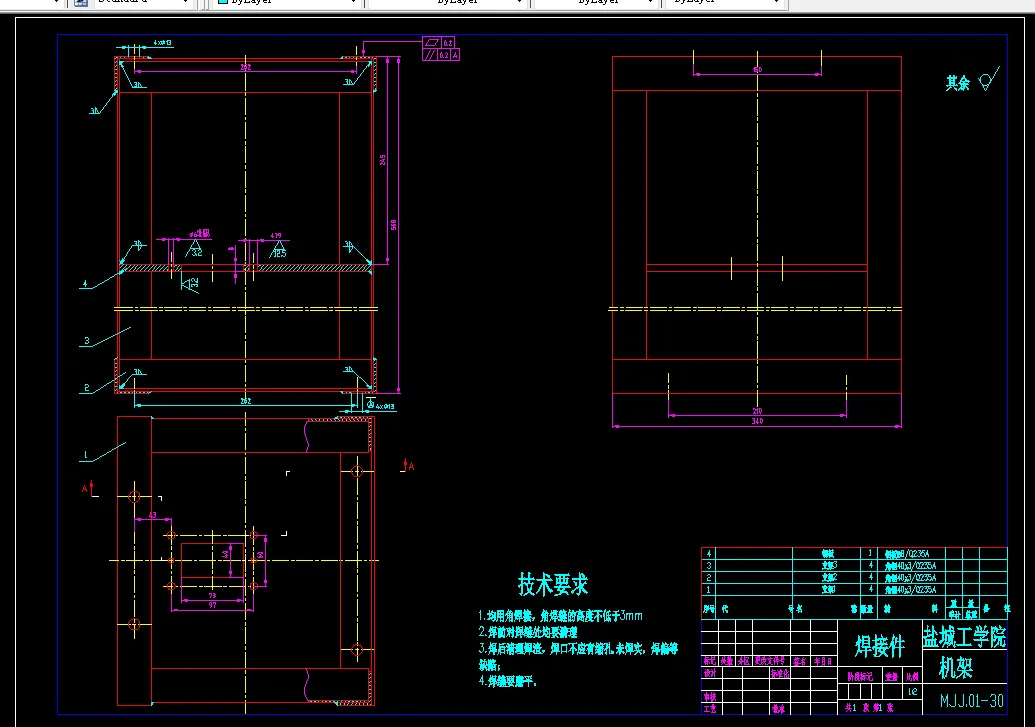Select the 更改文件号 title block cell
Image resolution: width=1035 pixels, height=727 pixels.
[x=770, y=661]
